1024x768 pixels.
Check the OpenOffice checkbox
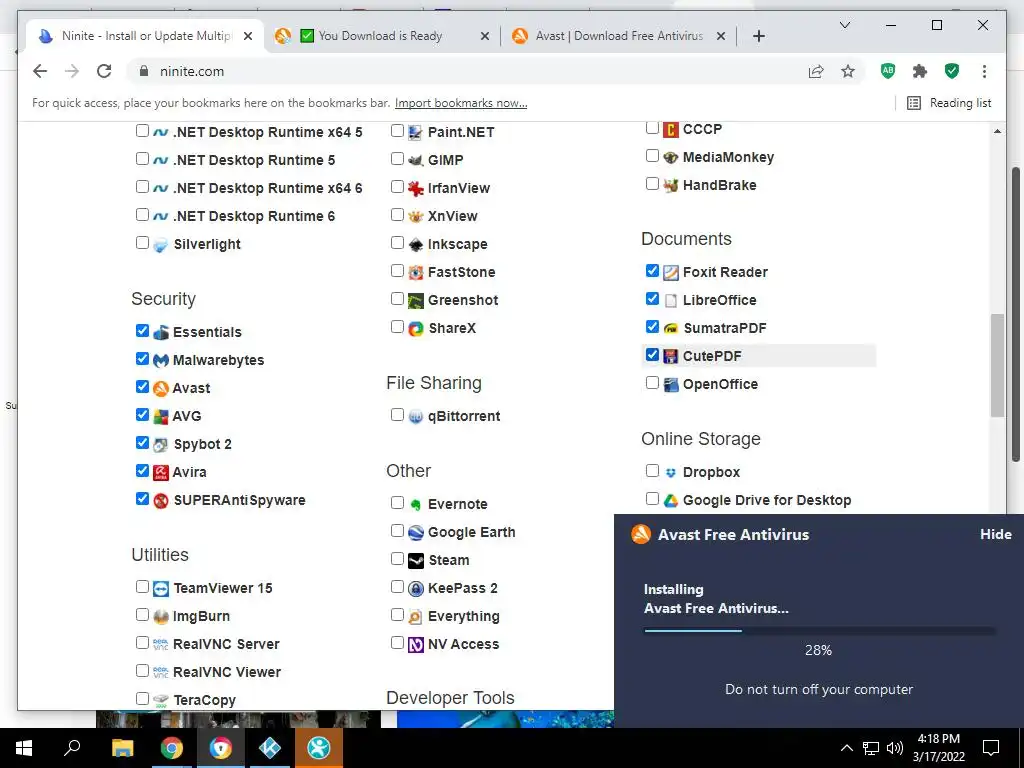click(652, 383)
